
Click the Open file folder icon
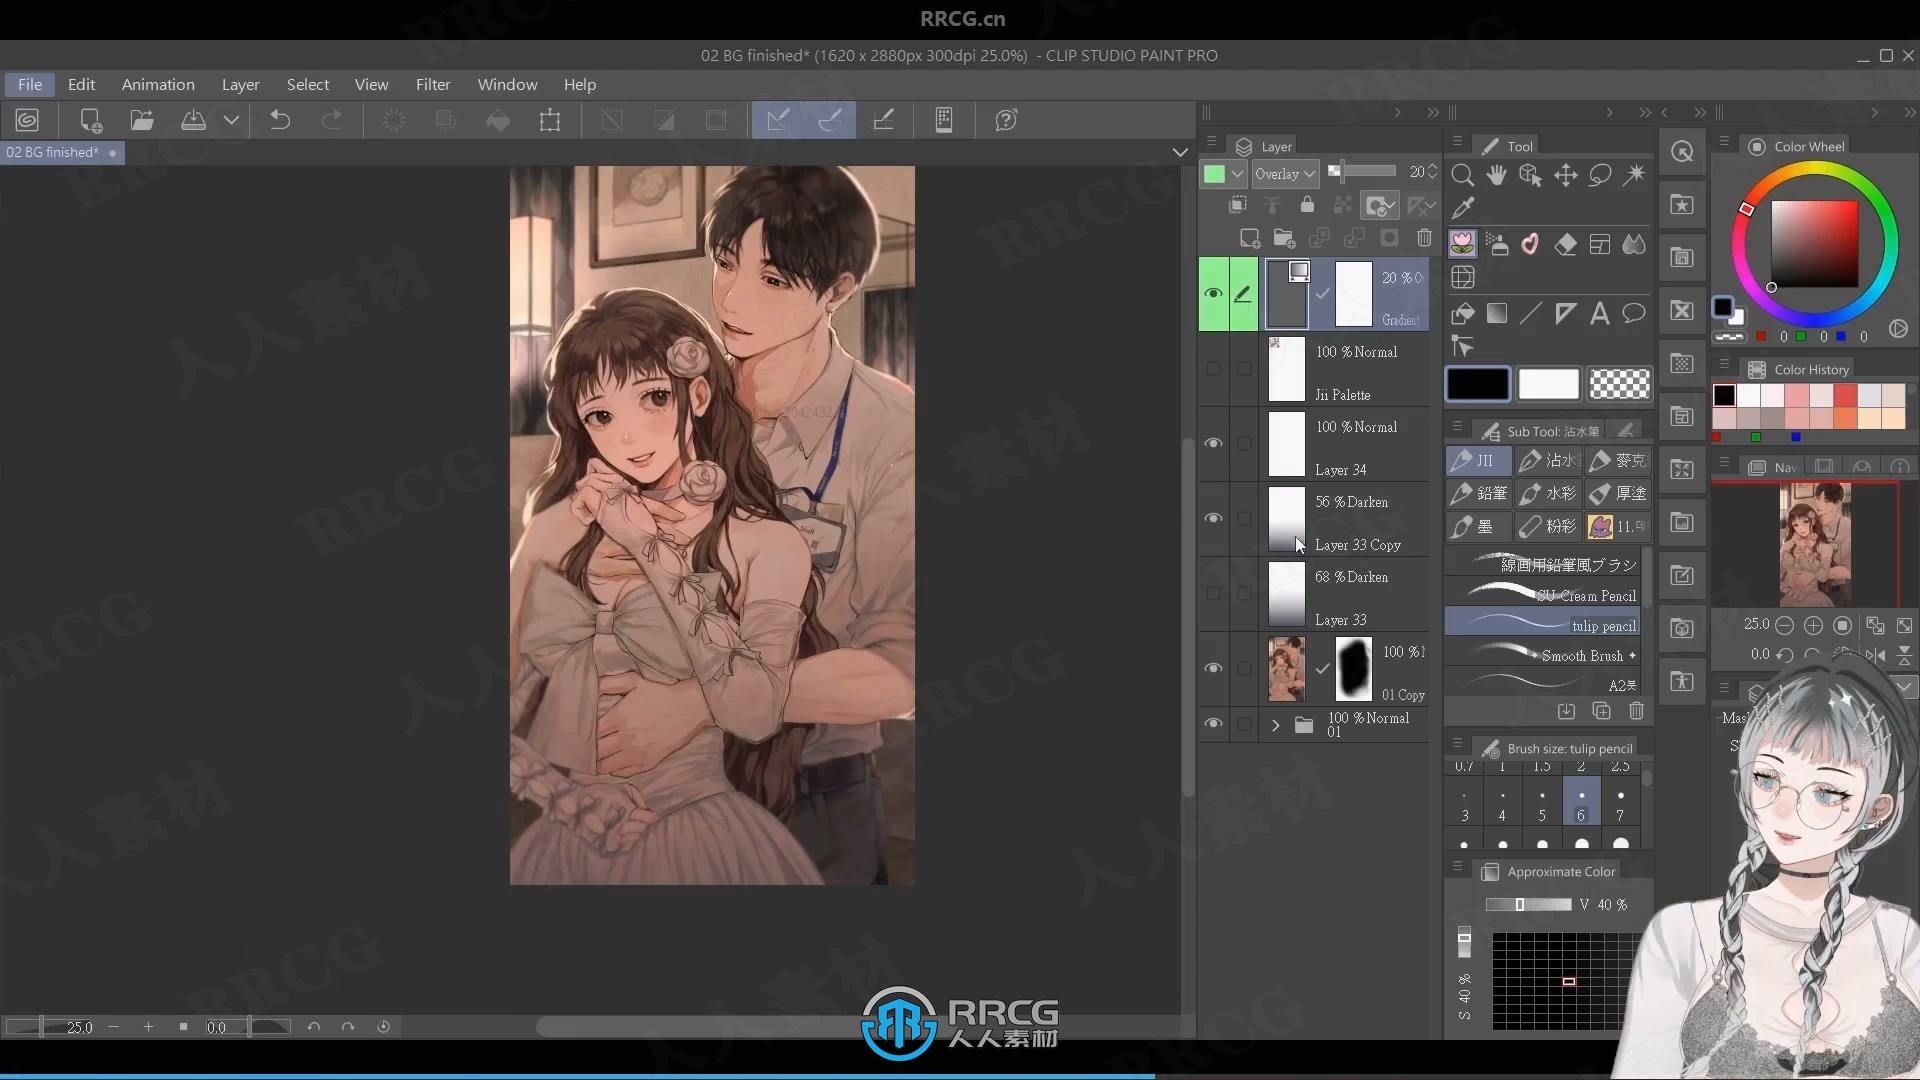coord(142,121)
